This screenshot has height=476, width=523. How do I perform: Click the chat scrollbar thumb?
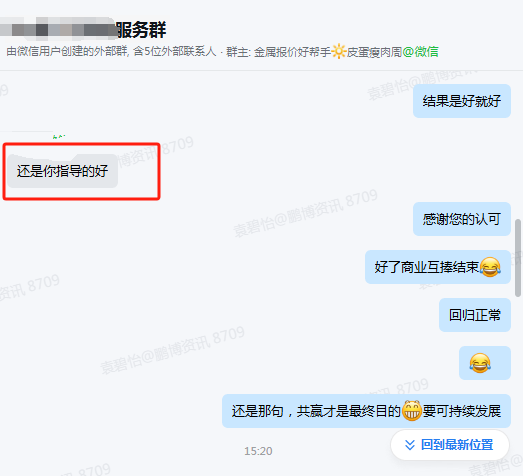pos(518,258)
